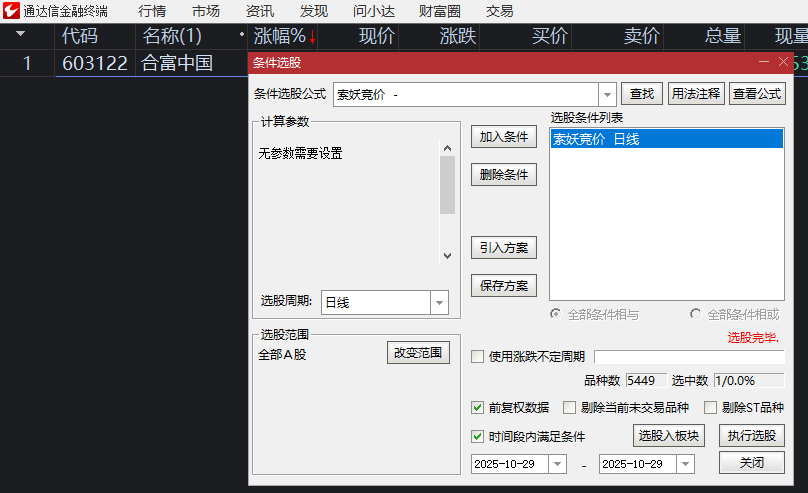Click the 代码 column header

point(80,36)
